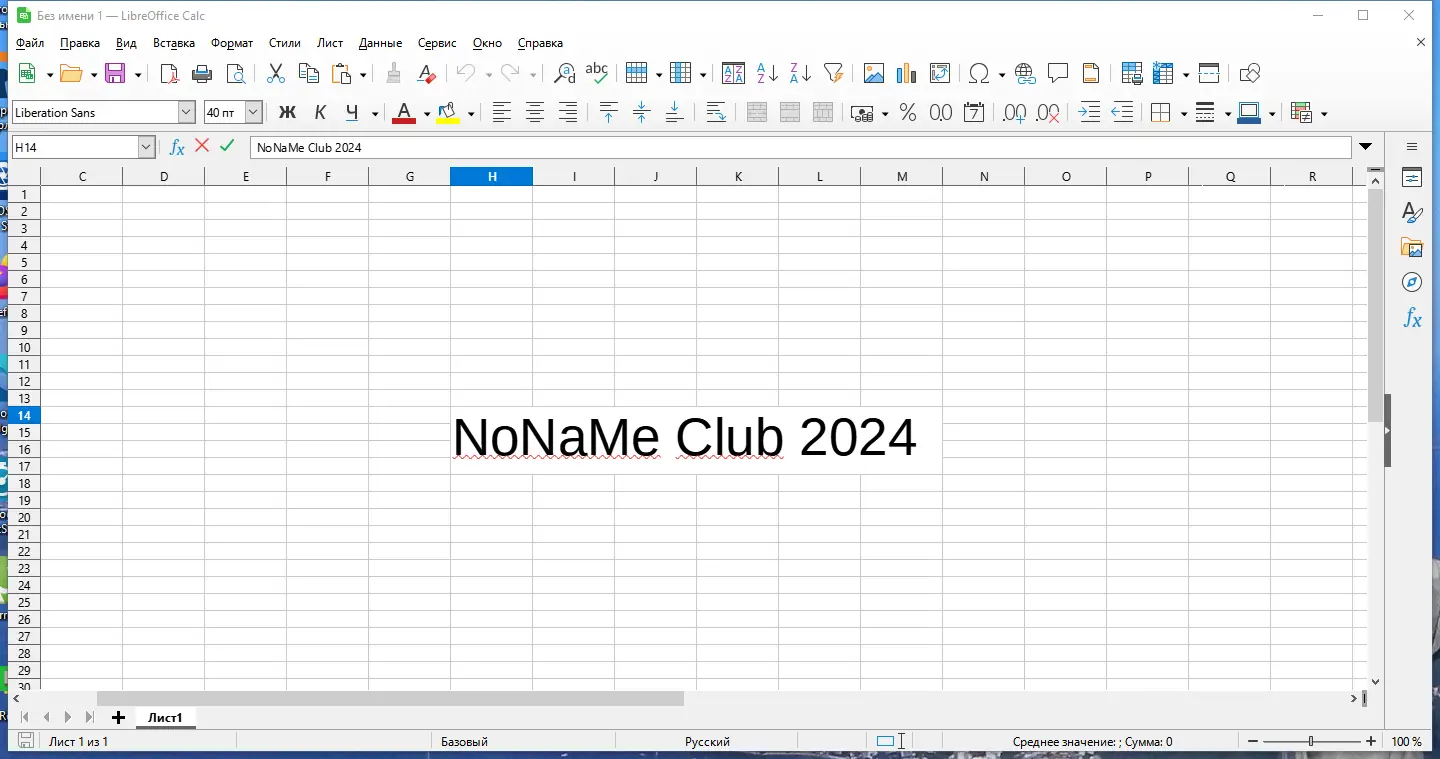
Task: Apply the red font color
Action: coord(404,113)
